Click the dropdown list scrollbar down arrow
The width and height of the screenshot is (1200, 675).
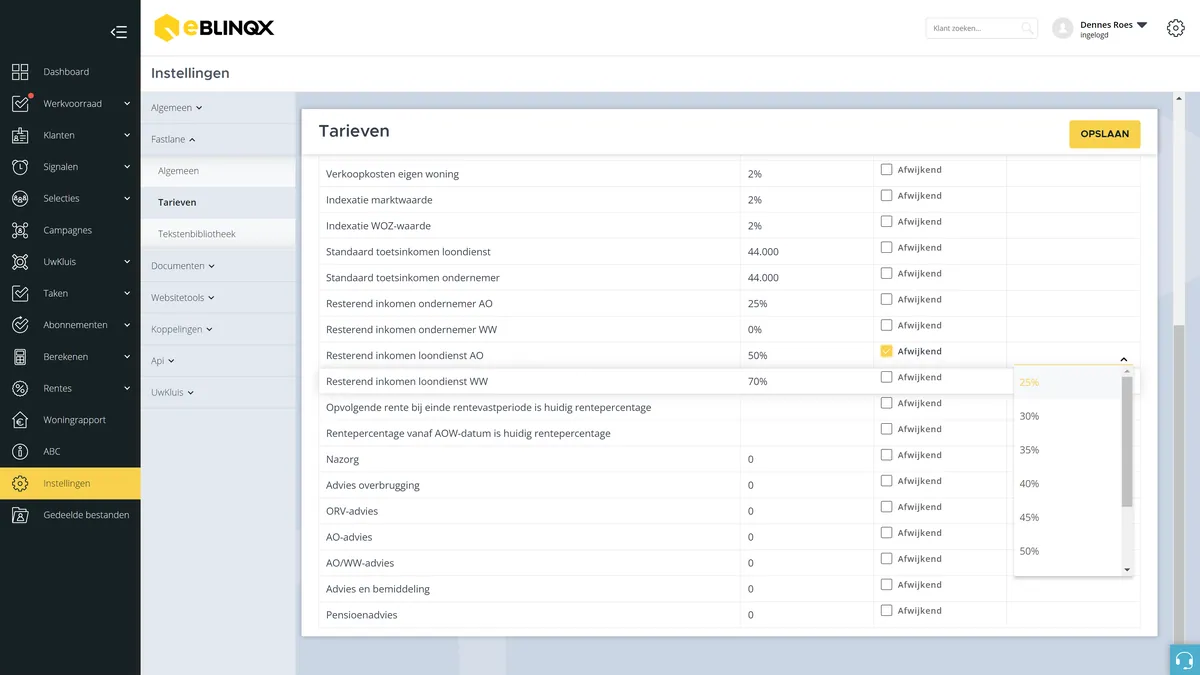1127,570
